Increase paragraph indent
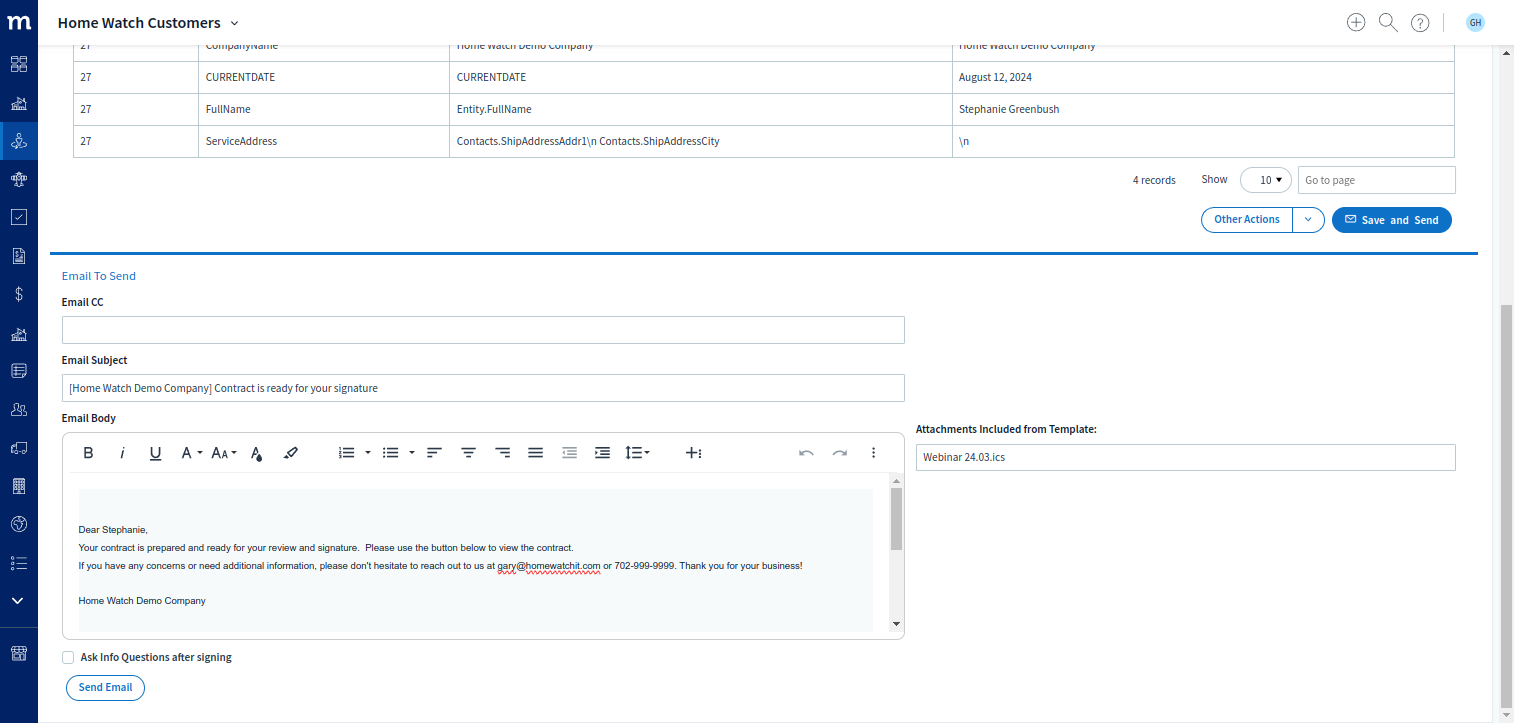This screenshot has height=723, width=1514. click(x=602, y=453)
